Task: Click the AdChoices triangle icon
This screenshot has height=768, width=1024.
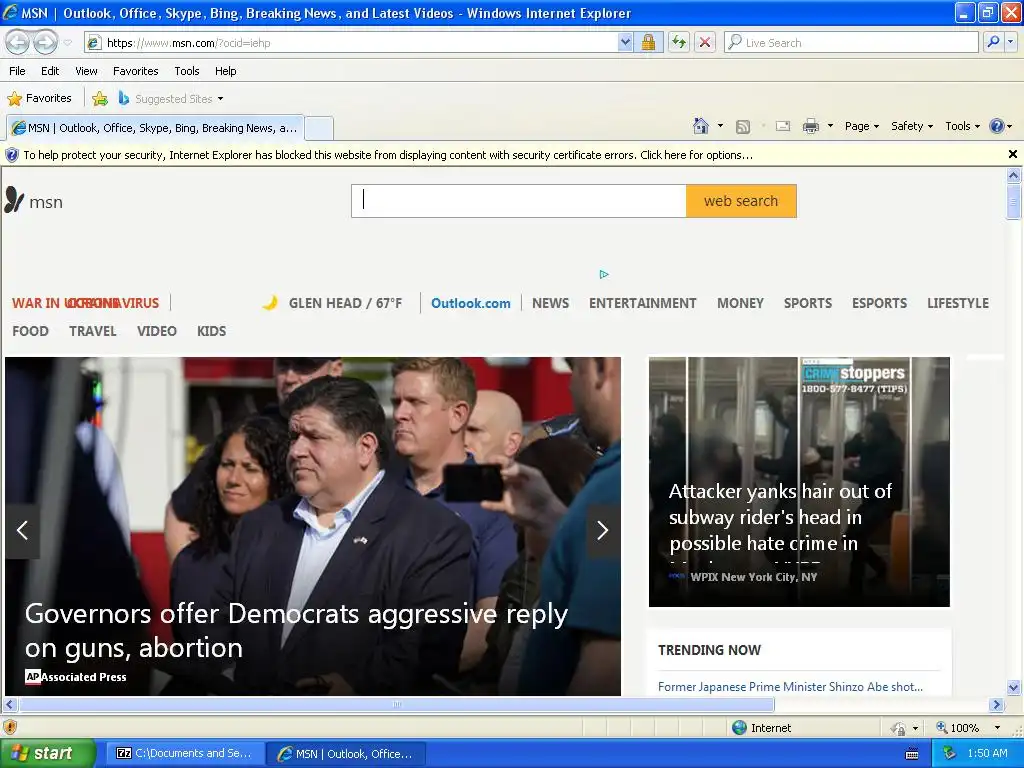Action: [604, 274]
